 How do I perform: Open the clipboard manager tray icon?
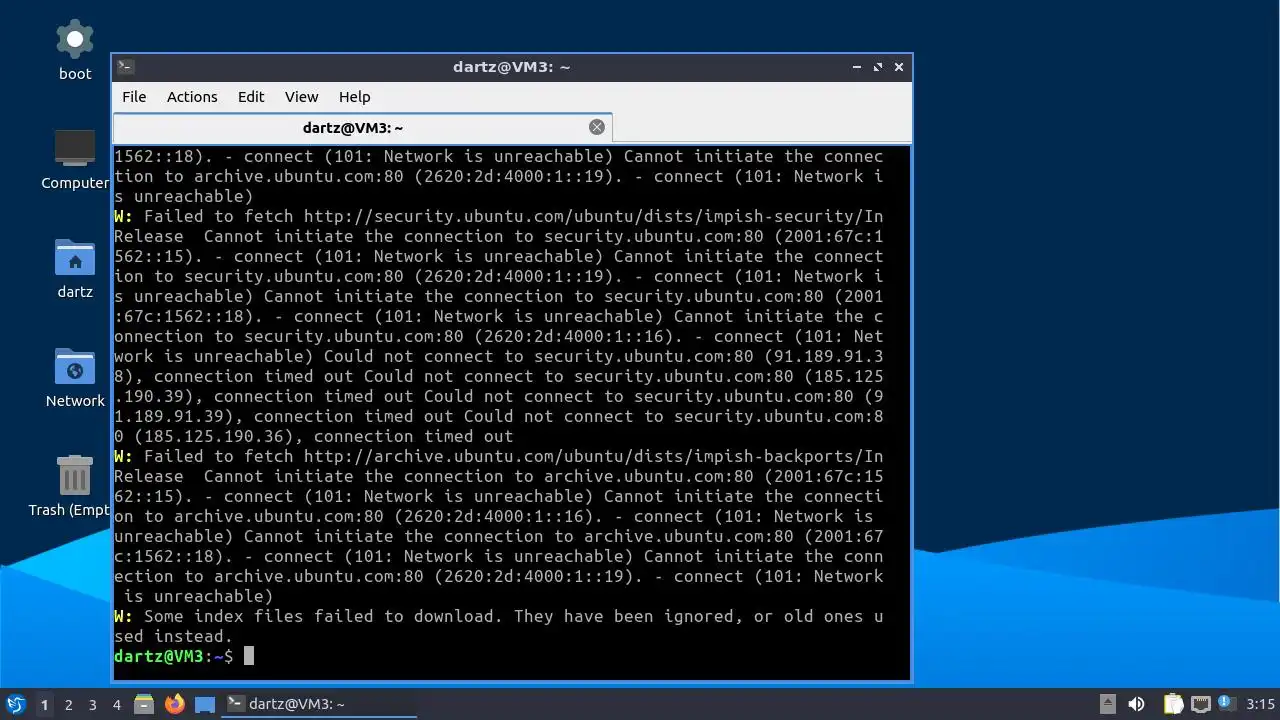point(1173,704)
